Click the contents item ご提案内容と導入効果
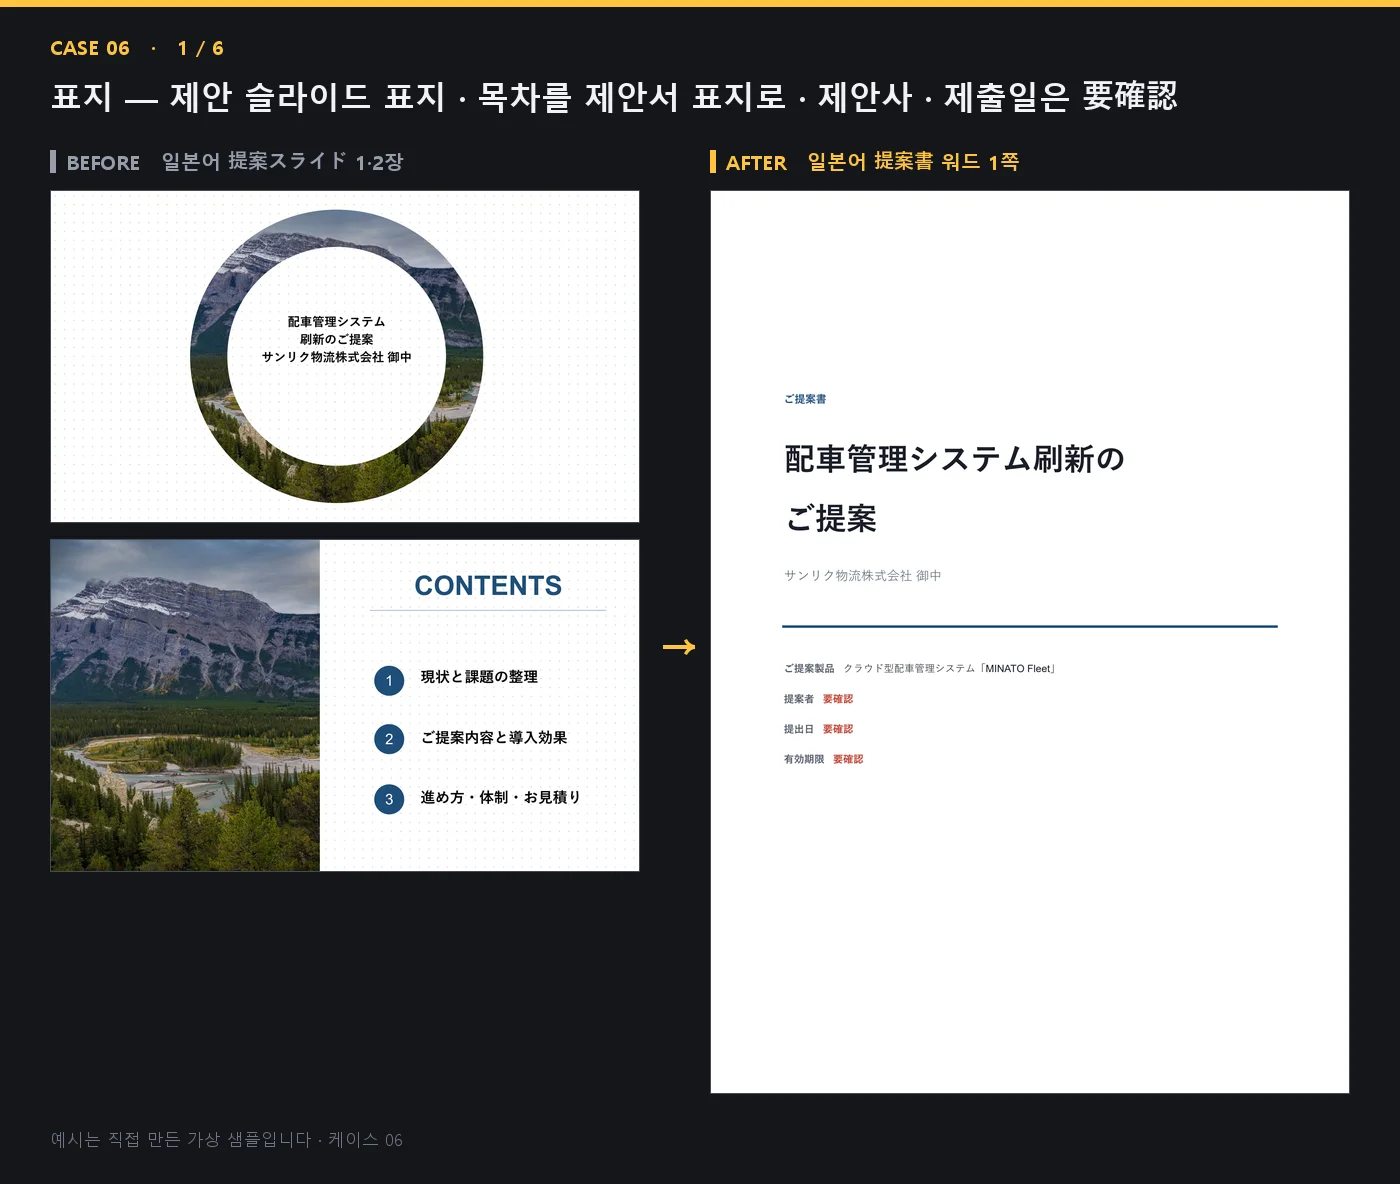1400x1184 pixels. 494,737
